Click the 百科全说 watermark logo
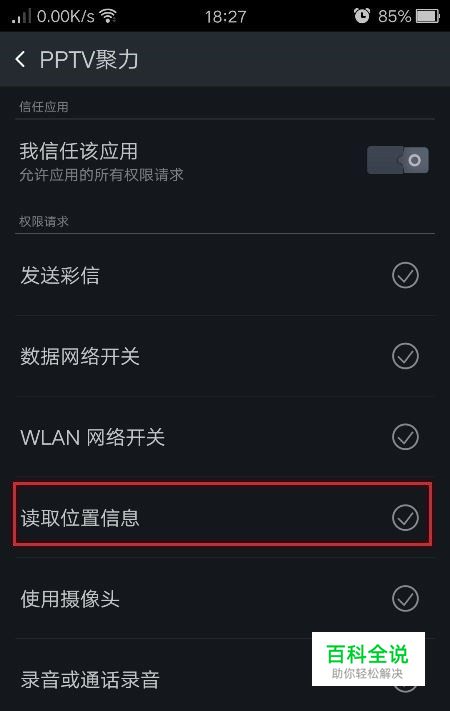The width and height of the screenshot is (450, 711). pyautogui.click(x=368, y=659)
